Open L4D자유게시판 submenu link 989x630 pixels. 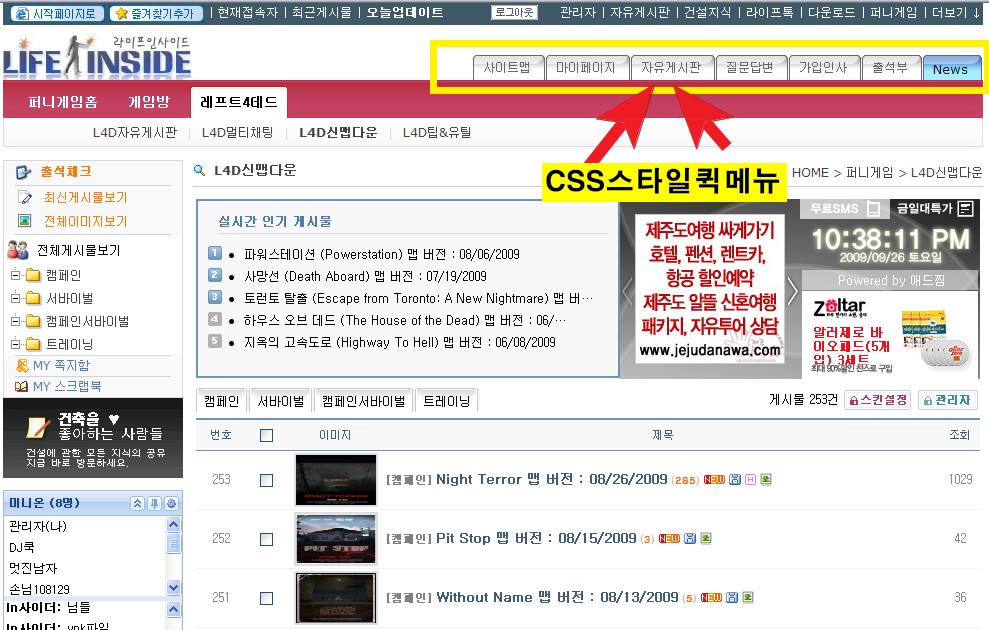[134, 132]
